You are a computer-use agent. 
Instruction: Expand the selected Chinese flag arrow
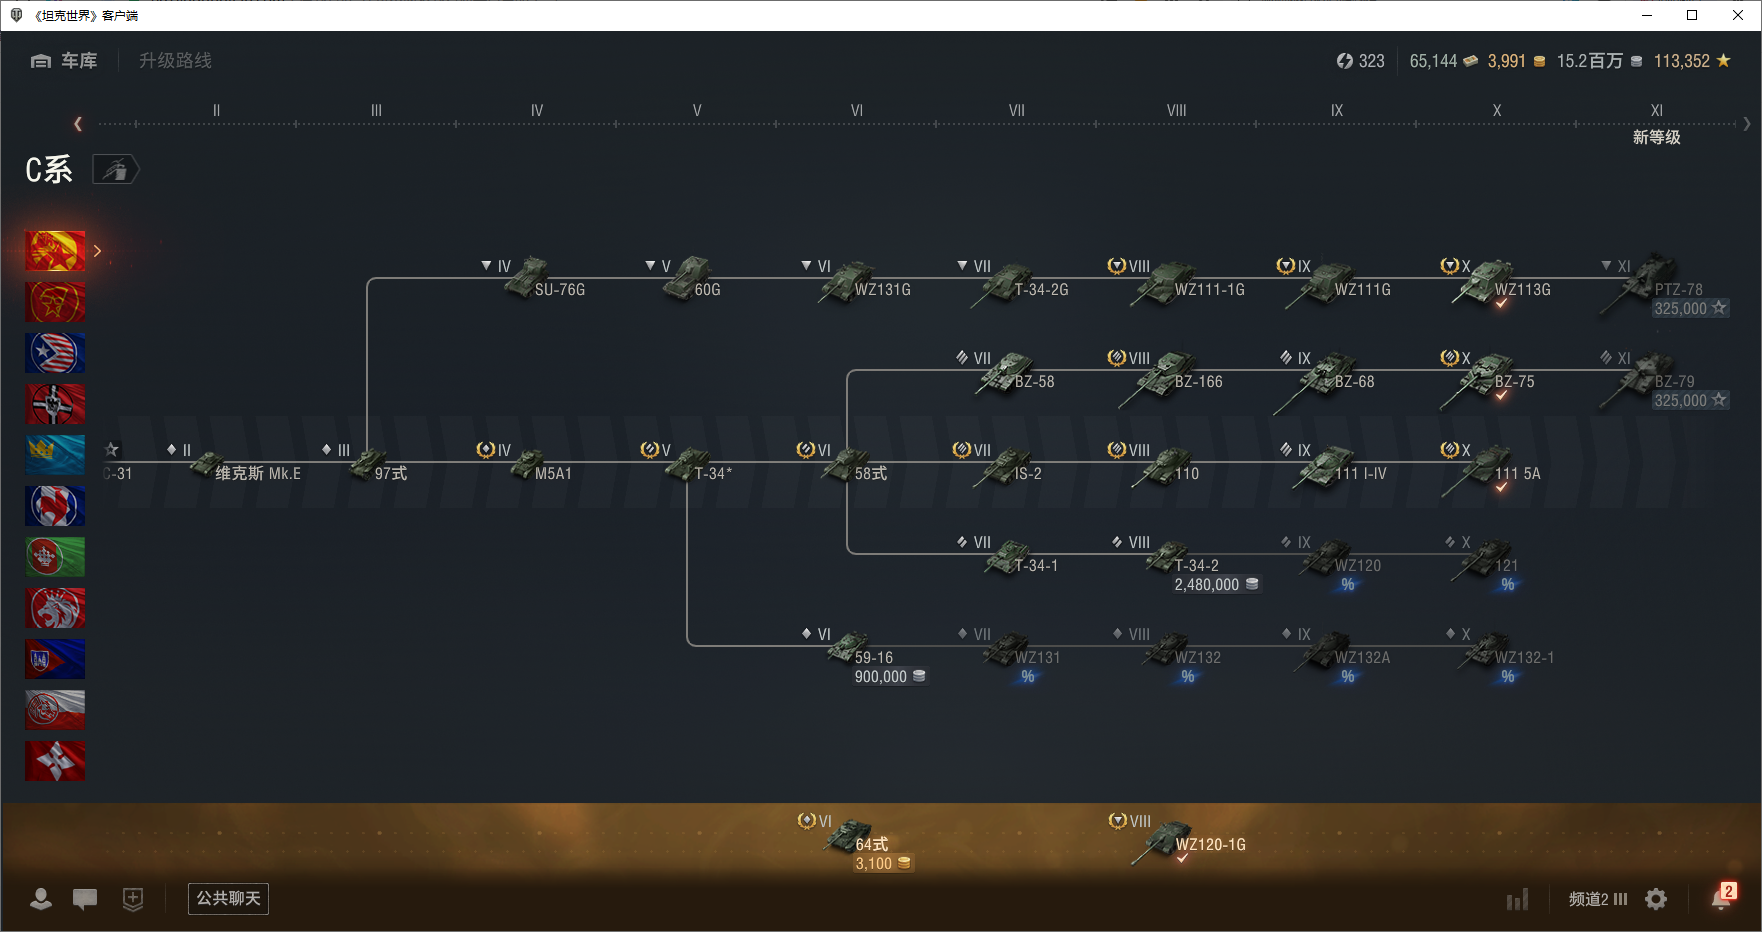(x=97, y=251)
